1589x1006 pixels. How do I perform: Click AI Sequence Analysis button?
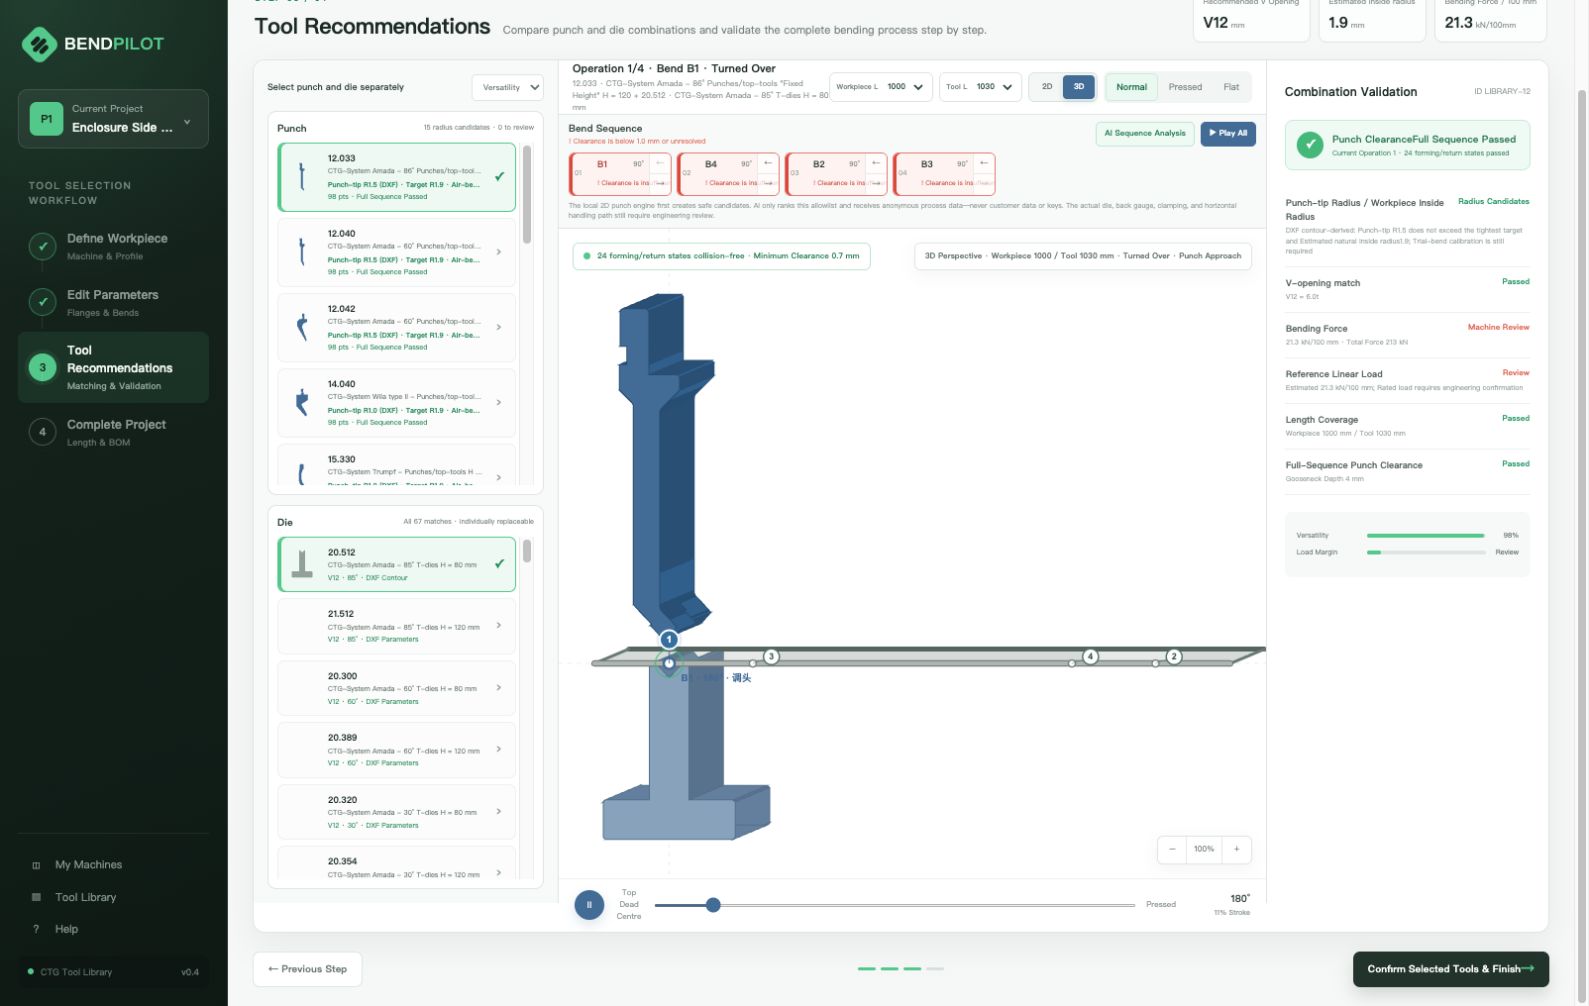[1145, 133]
